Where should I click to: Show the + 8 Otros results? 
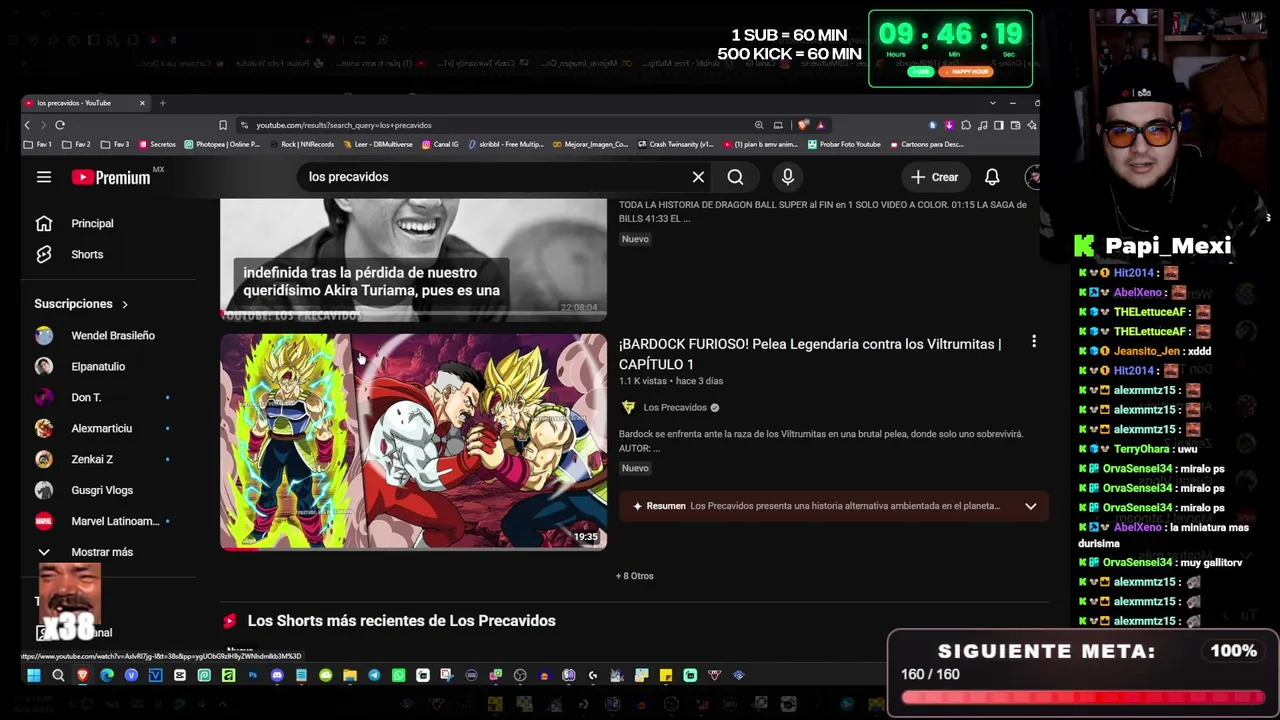tap(635, 576)
